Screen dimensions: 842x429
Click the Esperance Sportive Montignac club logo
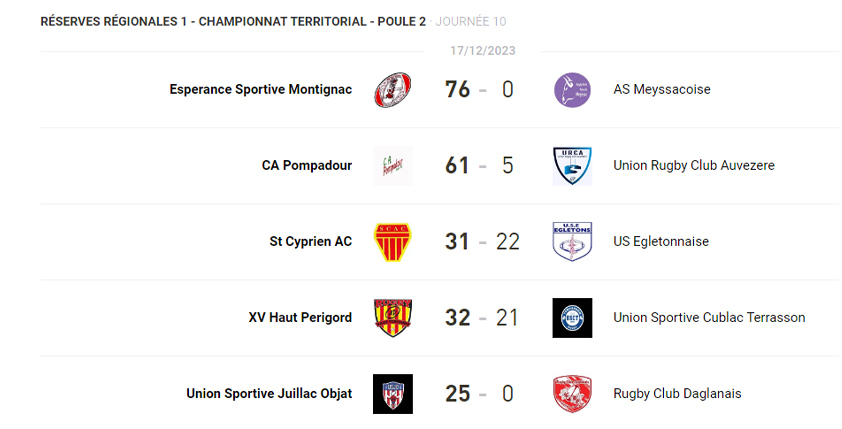[392, 90]
